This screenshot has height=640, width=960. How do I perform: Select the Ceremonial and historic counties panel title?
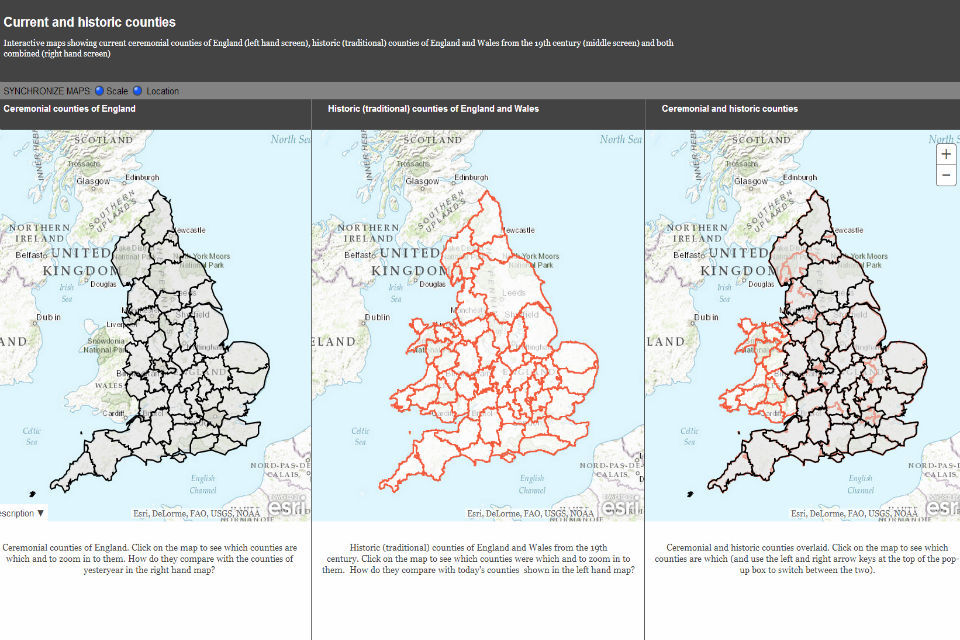pyautogui.click(x=730, y=108)
